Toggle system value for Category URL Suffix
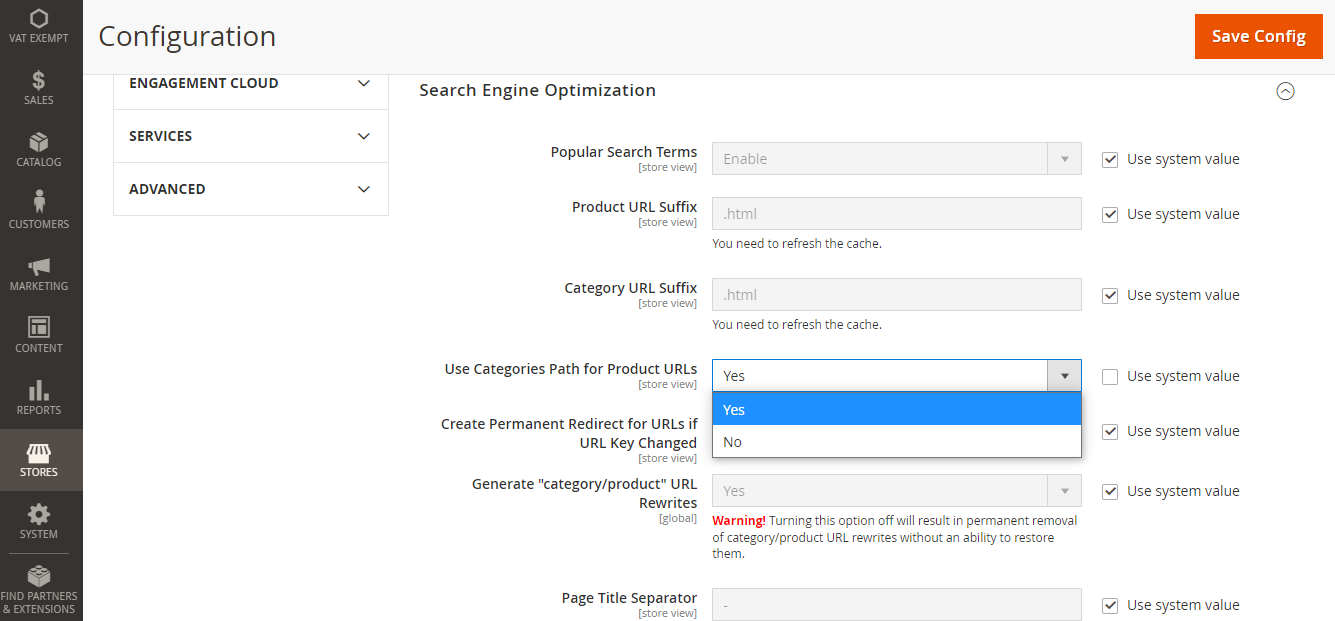 click(x=1110, y=296)
